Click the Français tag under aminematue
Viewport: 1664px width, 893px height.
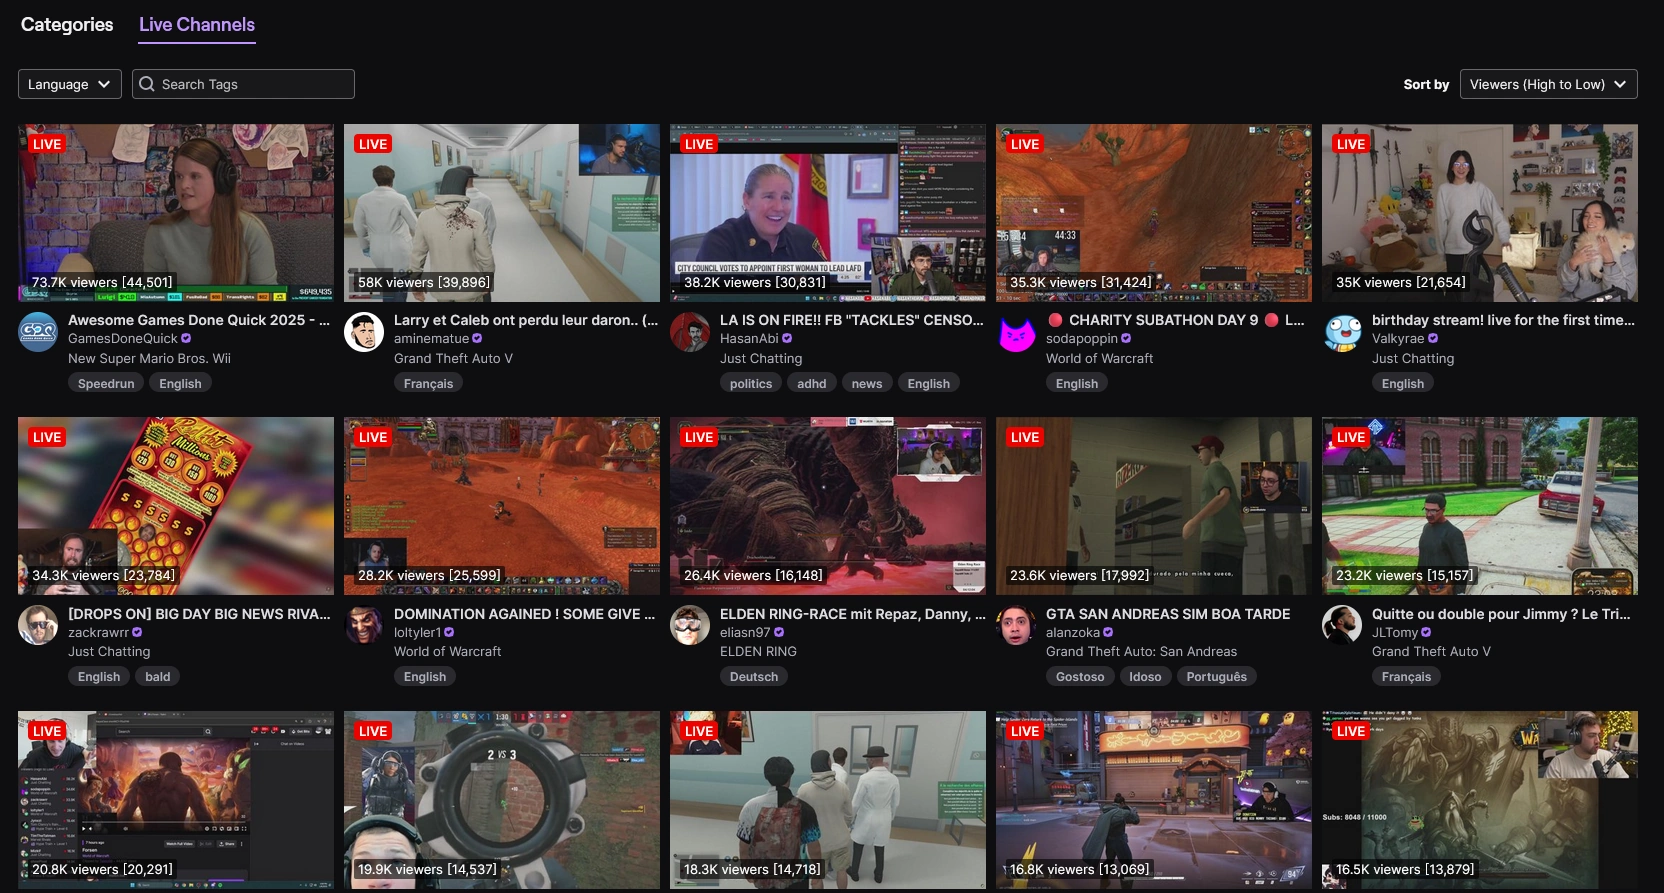(428, 383)
